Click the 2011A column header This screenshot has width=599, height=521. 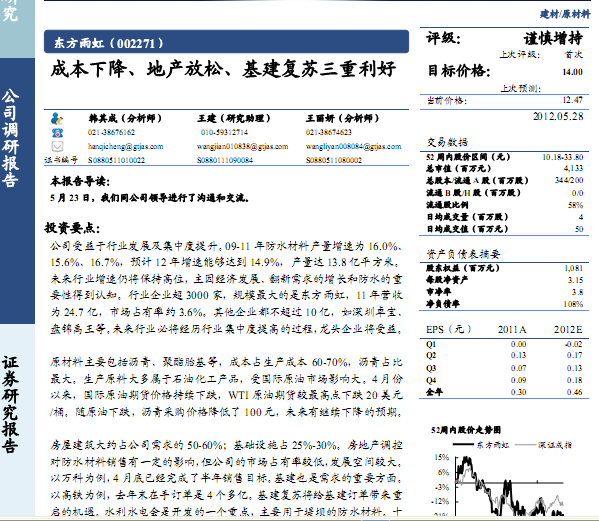pos(512,330)
